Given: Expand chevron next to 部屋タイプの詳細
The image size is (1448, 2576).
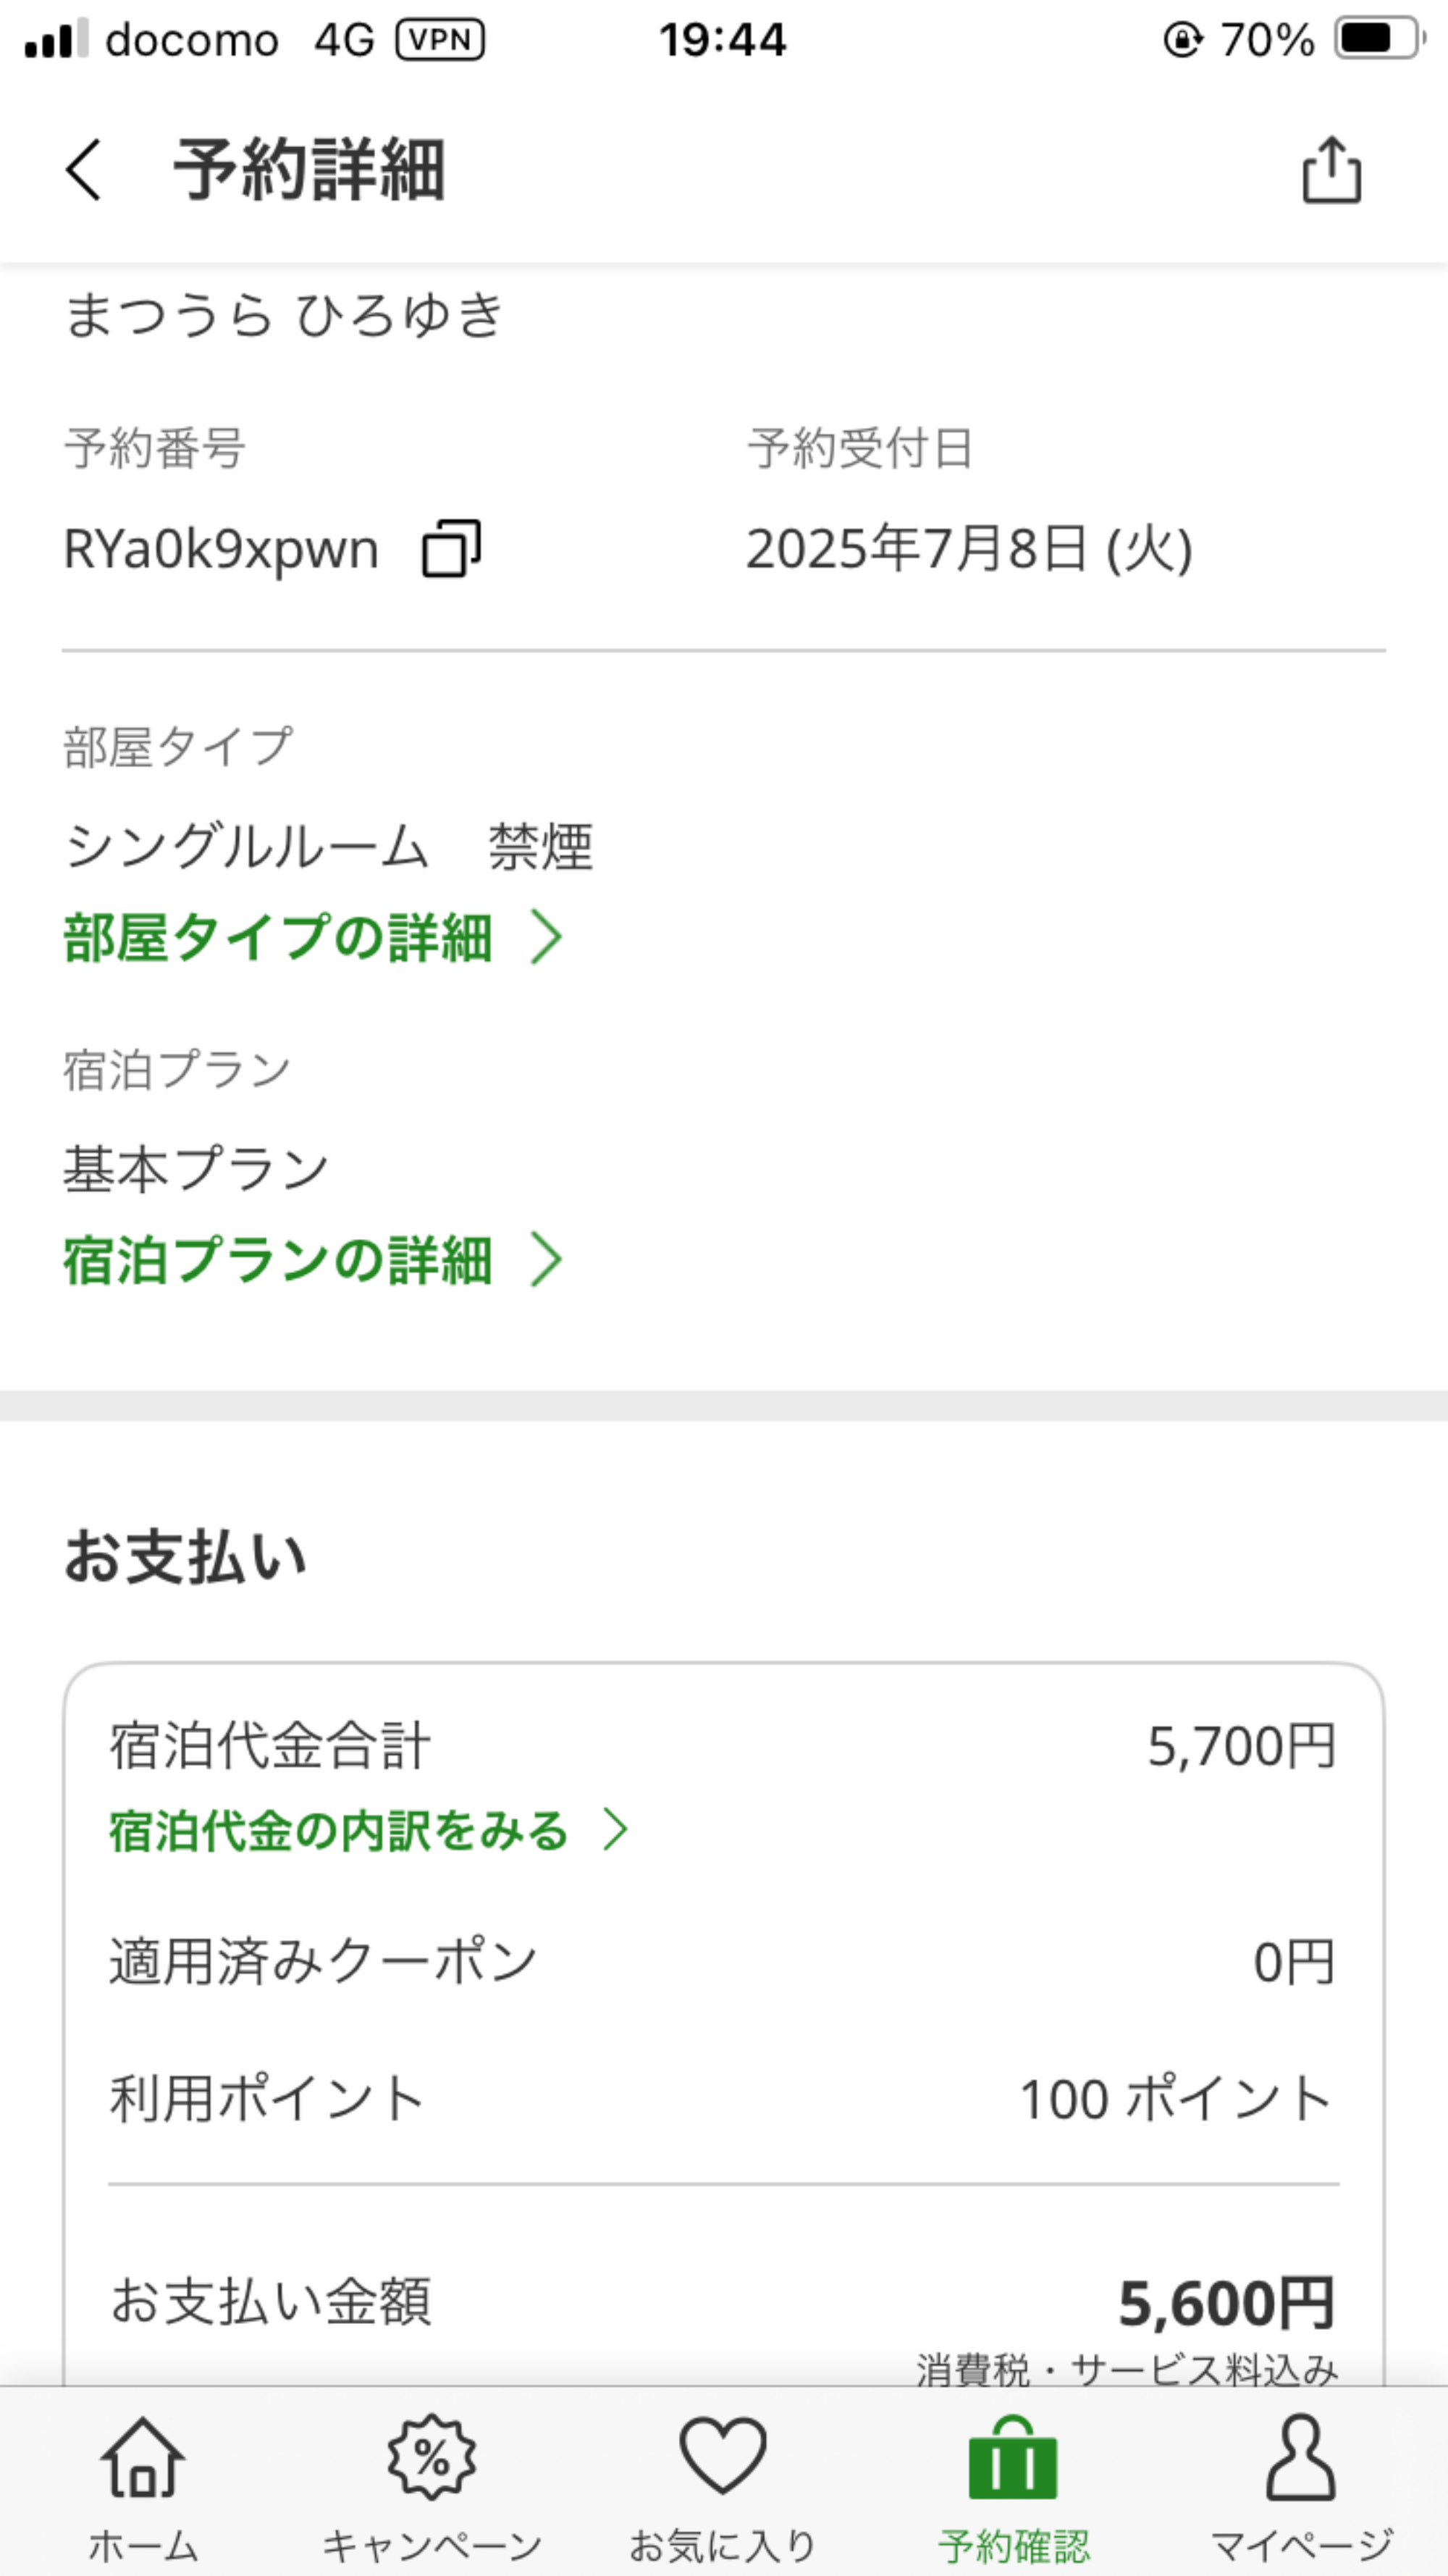Looking at the screenshot, I should tap(546, 938).
